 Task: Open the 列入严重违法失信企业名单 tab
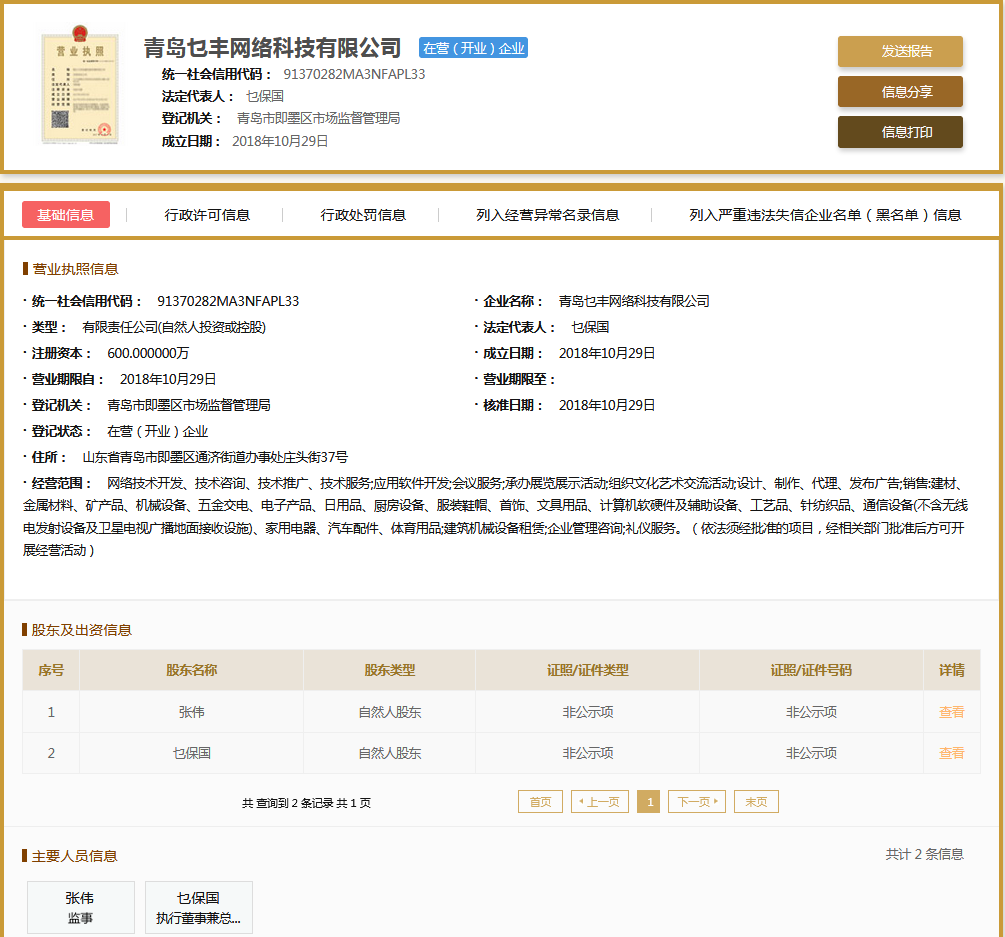(825, 215)
